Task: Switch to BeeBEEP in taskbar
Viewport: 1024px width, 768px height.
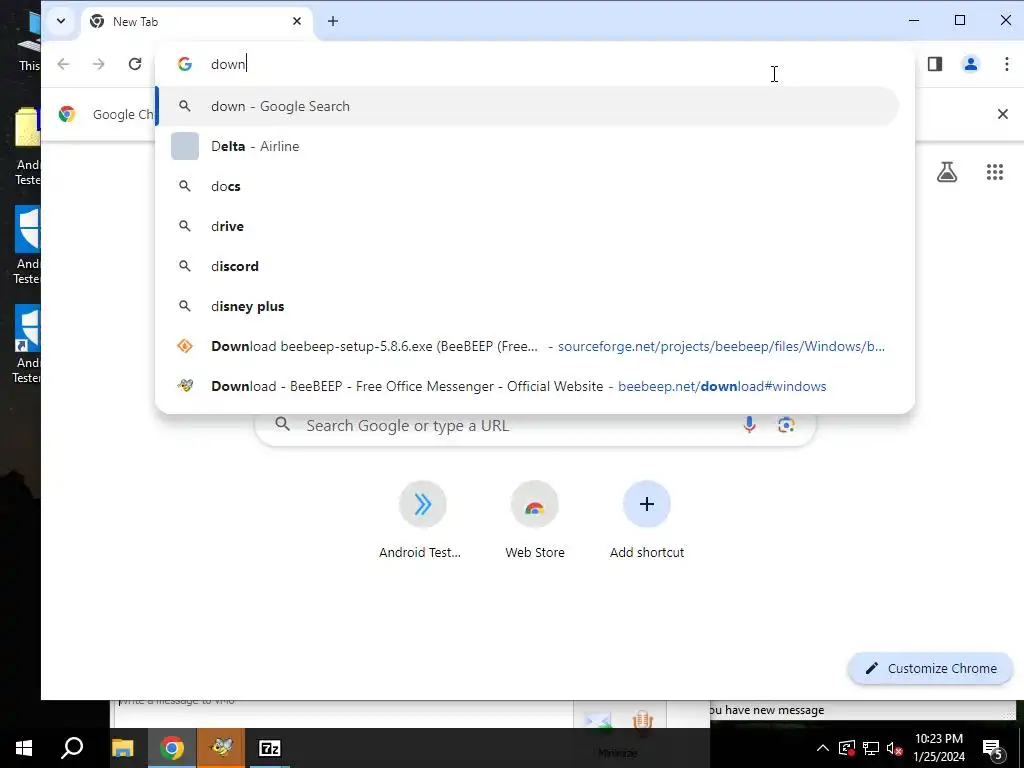Action: coord(221,748)
